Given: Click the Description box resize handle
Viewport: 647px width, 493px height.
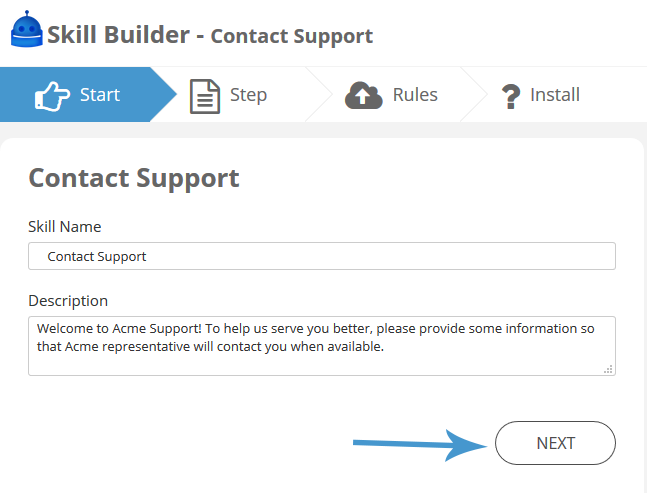Looking at the screenshot, I should click(608, 369).
